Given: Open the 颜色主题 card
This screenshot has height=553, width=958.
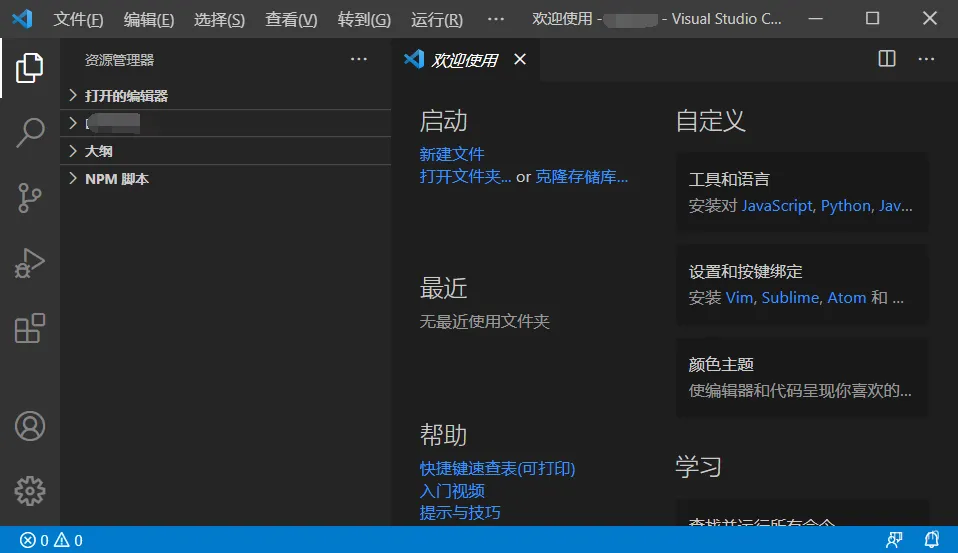Looking at the screenshot, I should pyautogui.click(x=802, y=378).
